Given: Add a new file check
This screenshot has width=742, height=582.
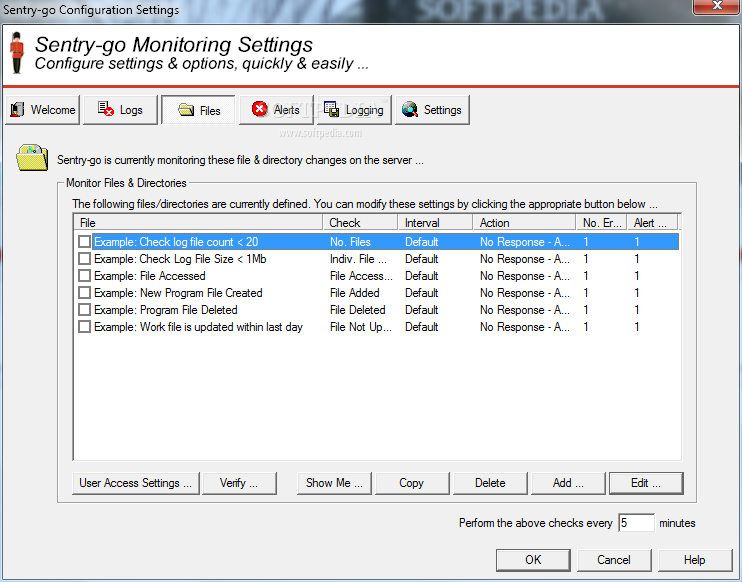Looking at the screenshot, I should tap(568, 483).
